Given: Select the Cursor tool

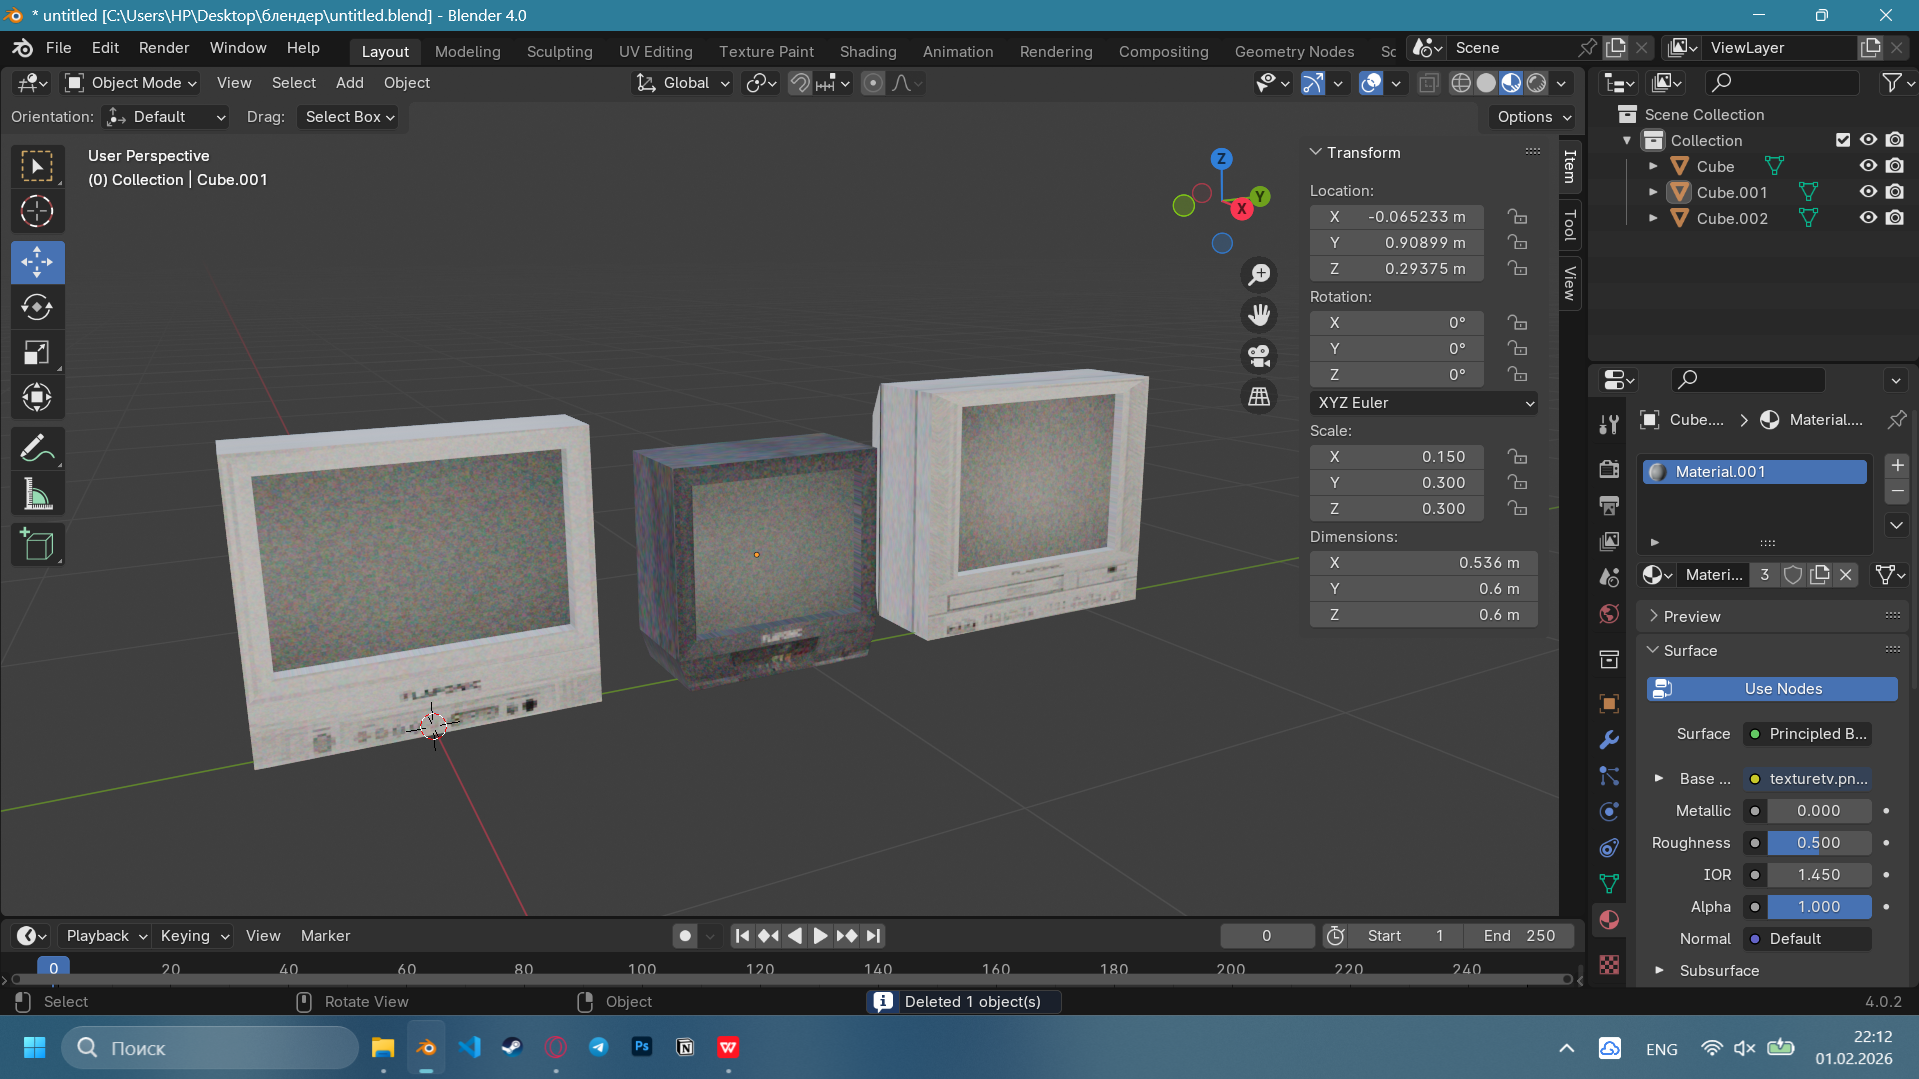Looking at the screenshot, I should [37, 211].
